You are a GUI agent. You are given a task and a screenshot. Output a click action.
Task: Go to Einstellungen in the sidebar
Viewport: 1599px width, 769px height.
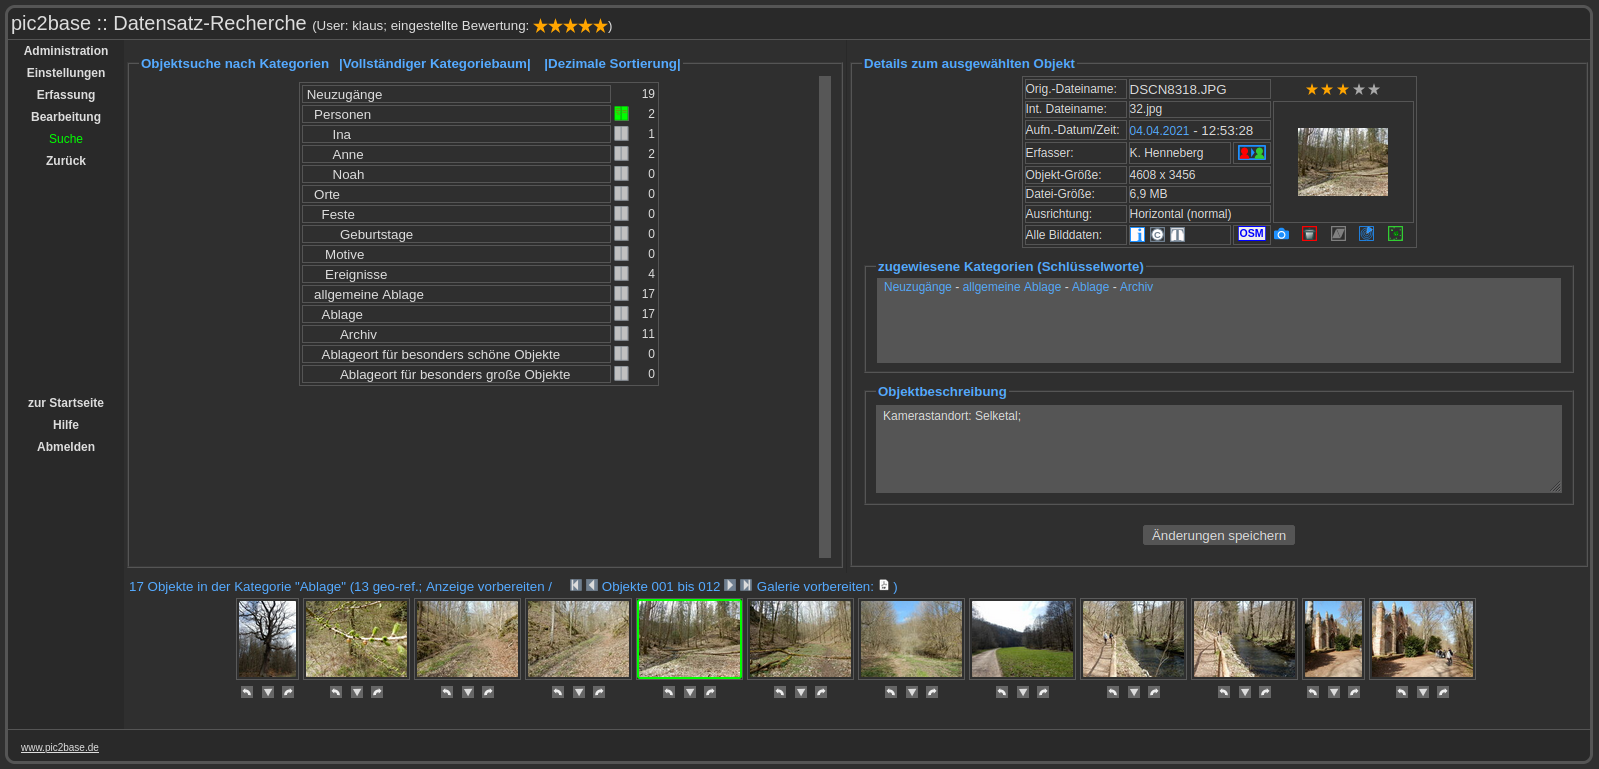coord(66,73)
